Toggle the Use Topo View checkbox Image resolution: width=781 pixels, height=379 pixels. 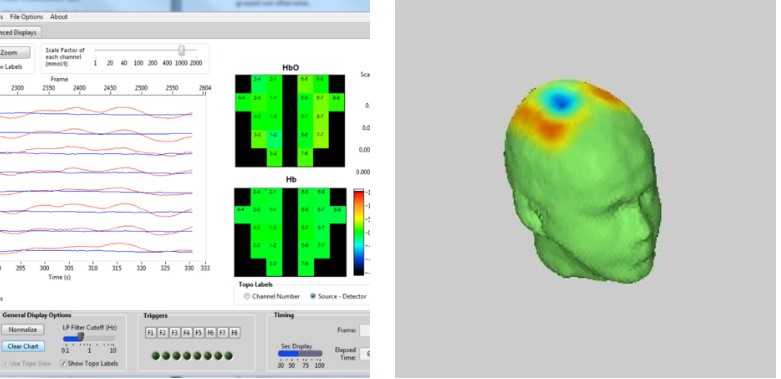5,364
